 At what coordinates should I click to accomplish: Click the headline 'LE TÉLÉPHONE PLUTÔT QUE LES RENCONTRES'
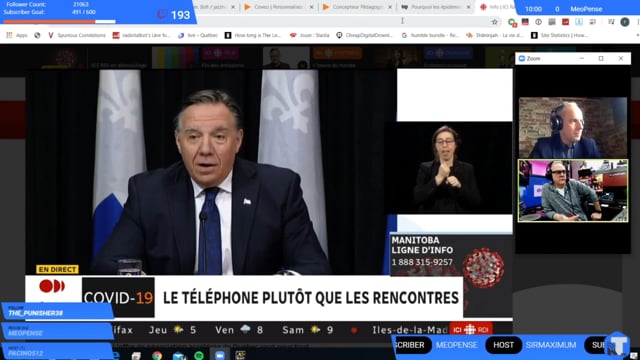click(311, 298)
